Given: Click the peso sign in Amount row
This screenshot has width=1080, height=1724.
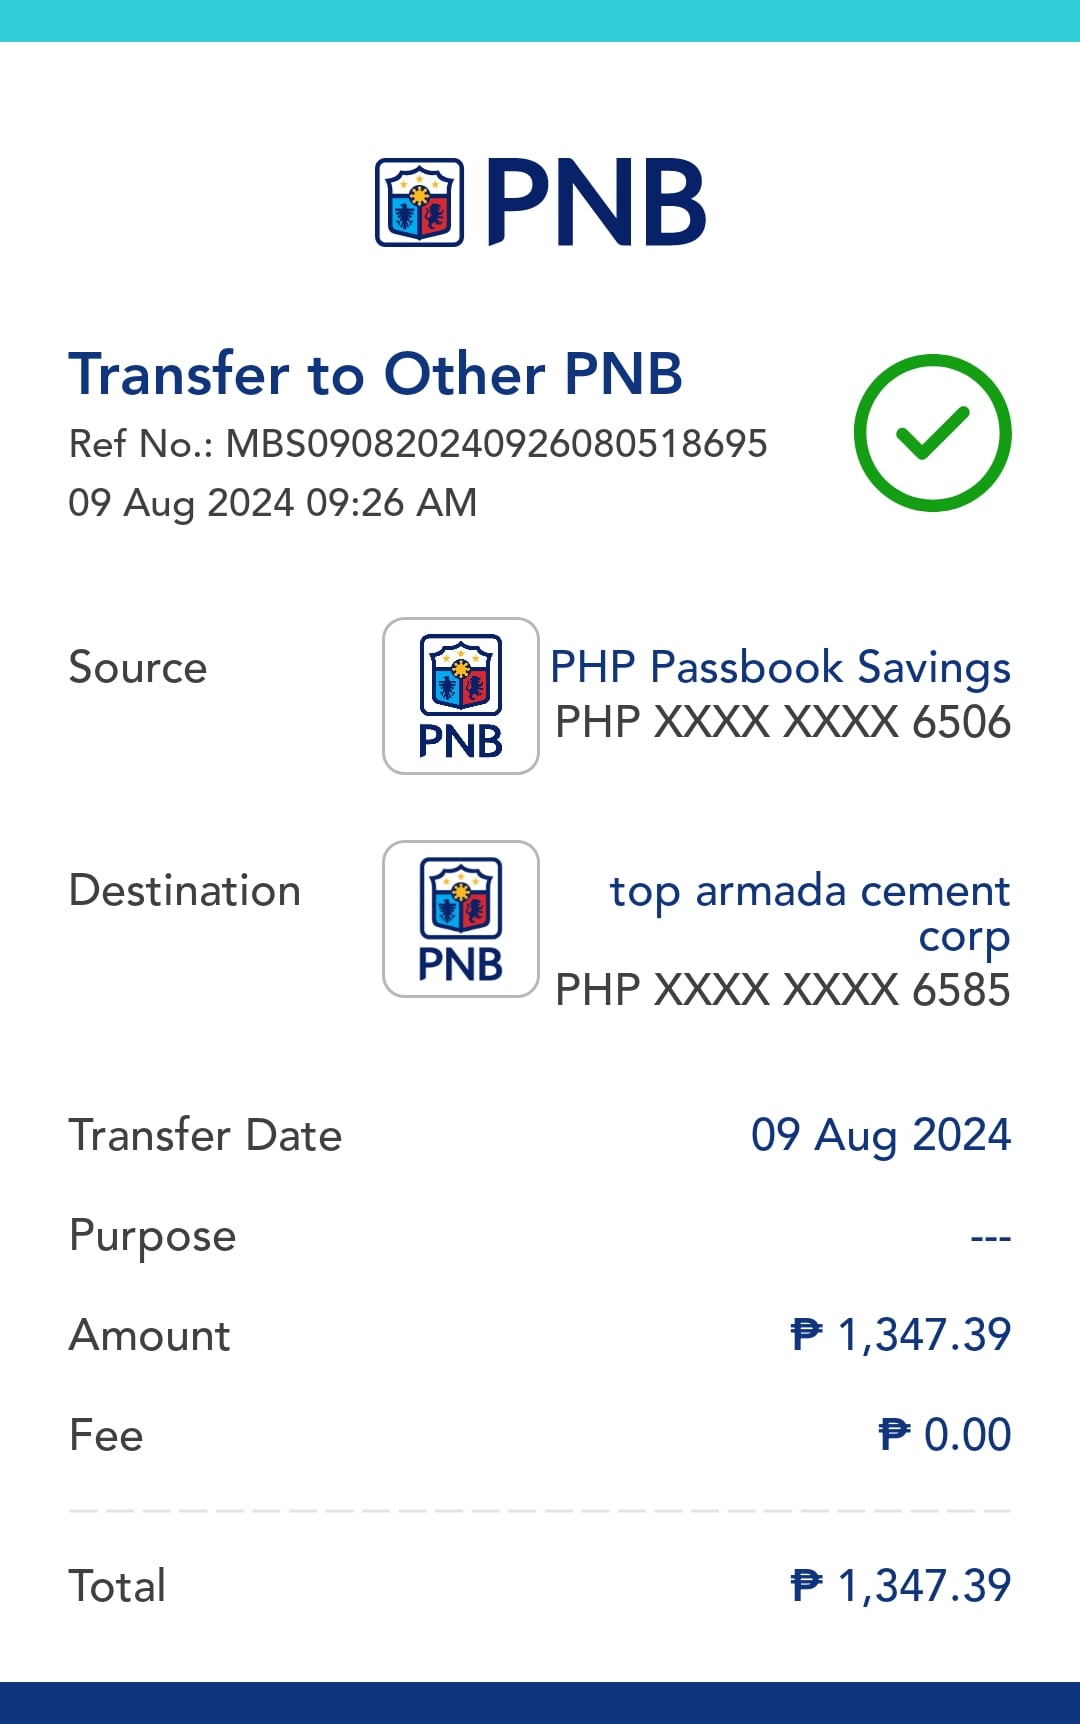Looking at the screenshot, I should click(806, 1334).
